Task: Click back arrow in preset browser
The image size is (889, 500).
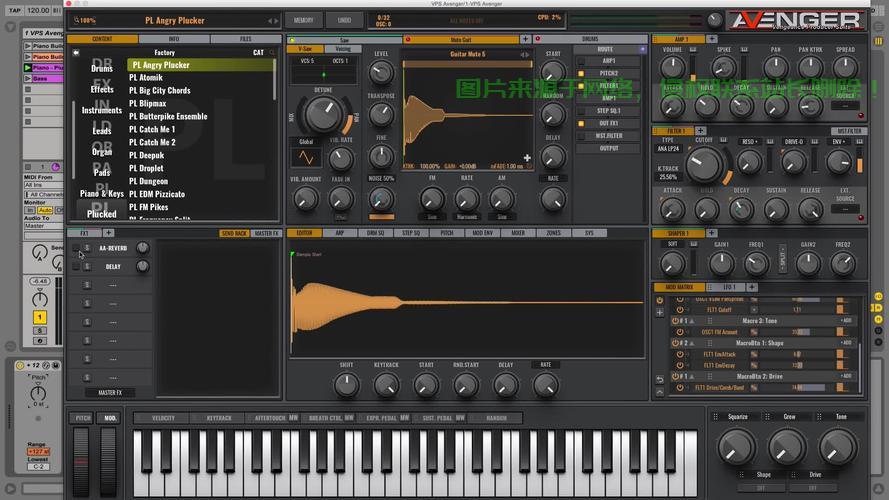Action: pos(76,52)
